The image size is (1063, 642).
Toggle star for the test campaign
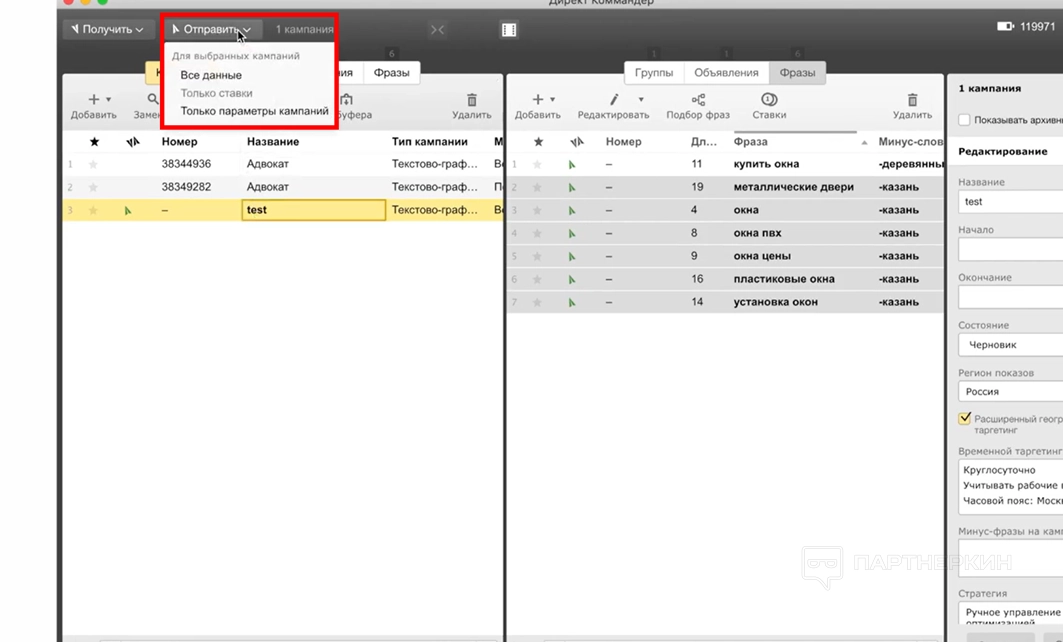[x=94, y=210]
